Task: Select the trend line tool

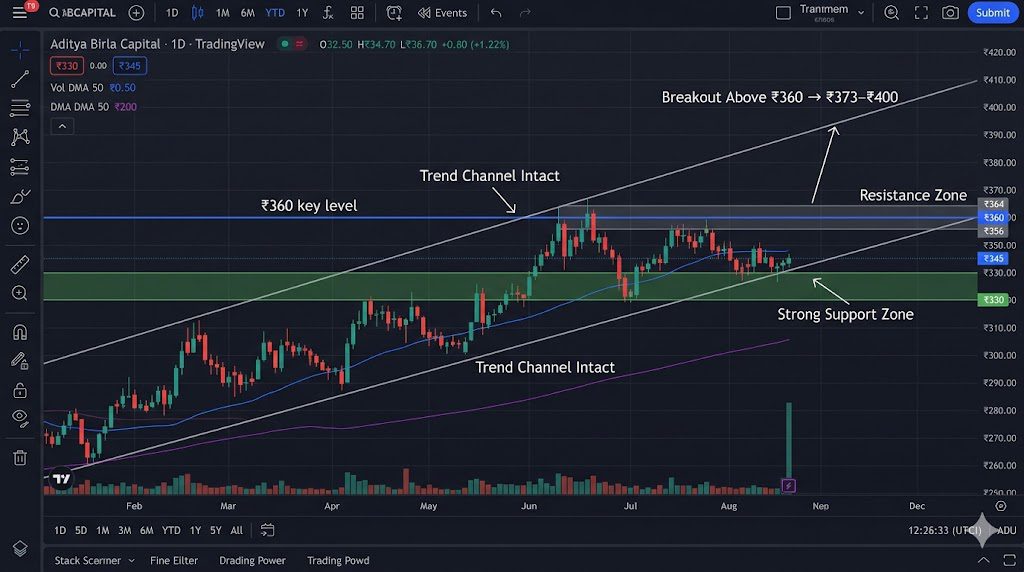Action: click(x=20, y=79)
